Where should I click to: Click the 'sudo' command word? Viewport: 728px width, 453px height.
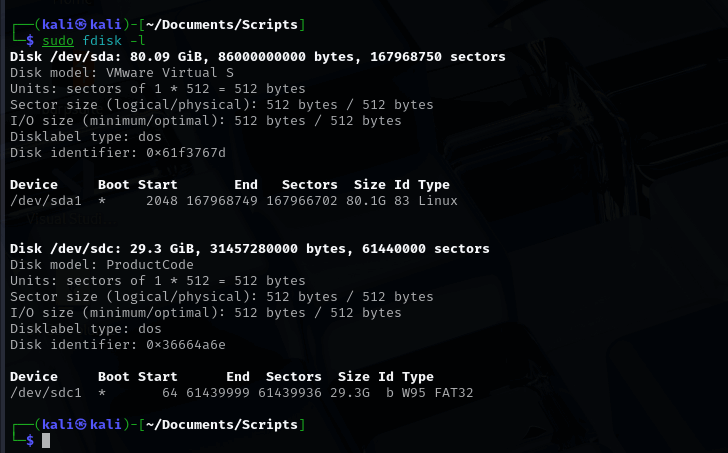[58, 40]
